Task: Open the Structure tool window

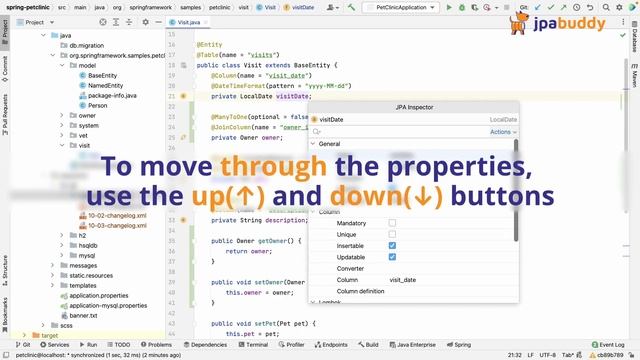Action: point(5,270)
